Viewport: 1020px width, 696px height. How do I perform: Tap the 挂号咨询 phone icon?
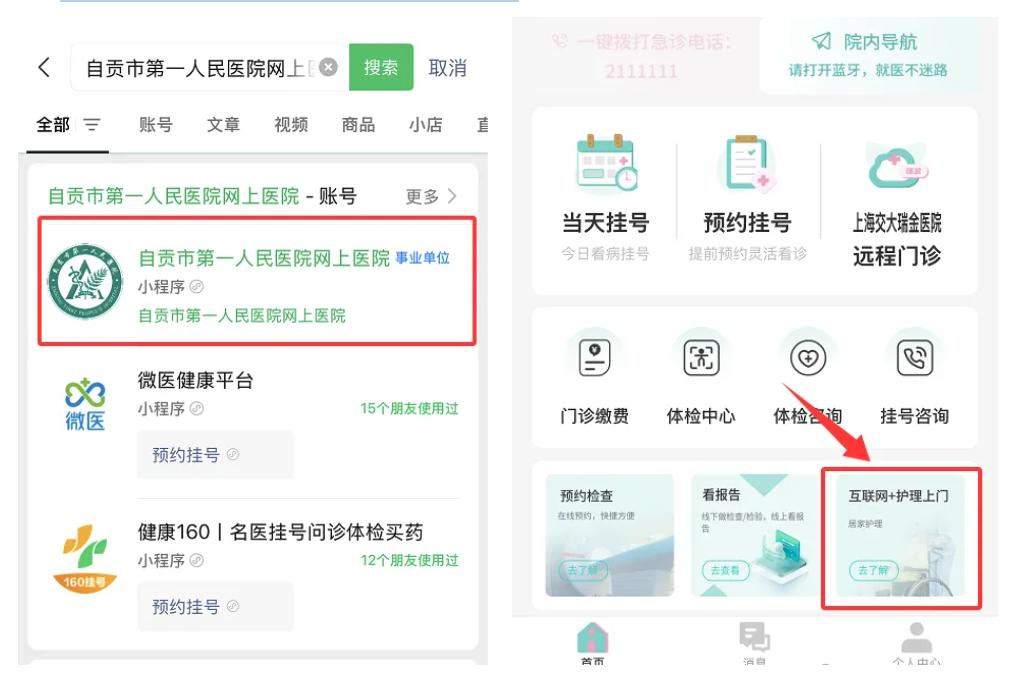(x=915, y=357)
